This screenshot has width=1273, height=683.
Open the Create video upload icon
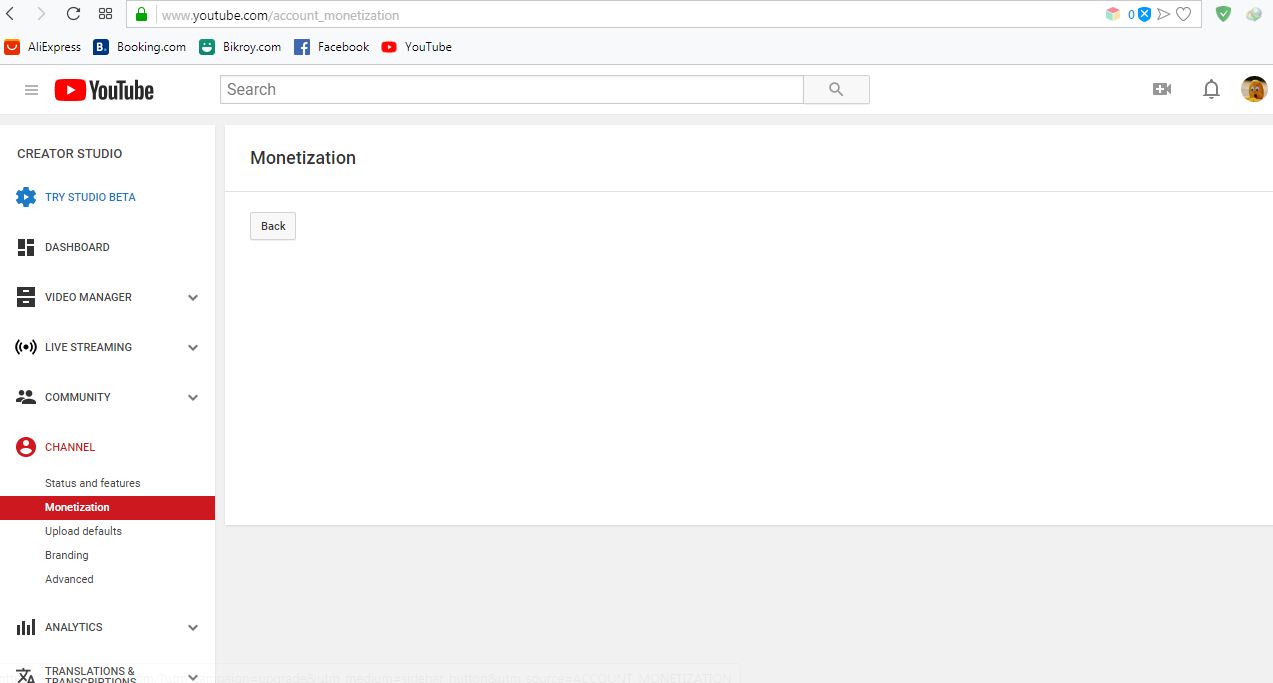(x=1161, y=89)
